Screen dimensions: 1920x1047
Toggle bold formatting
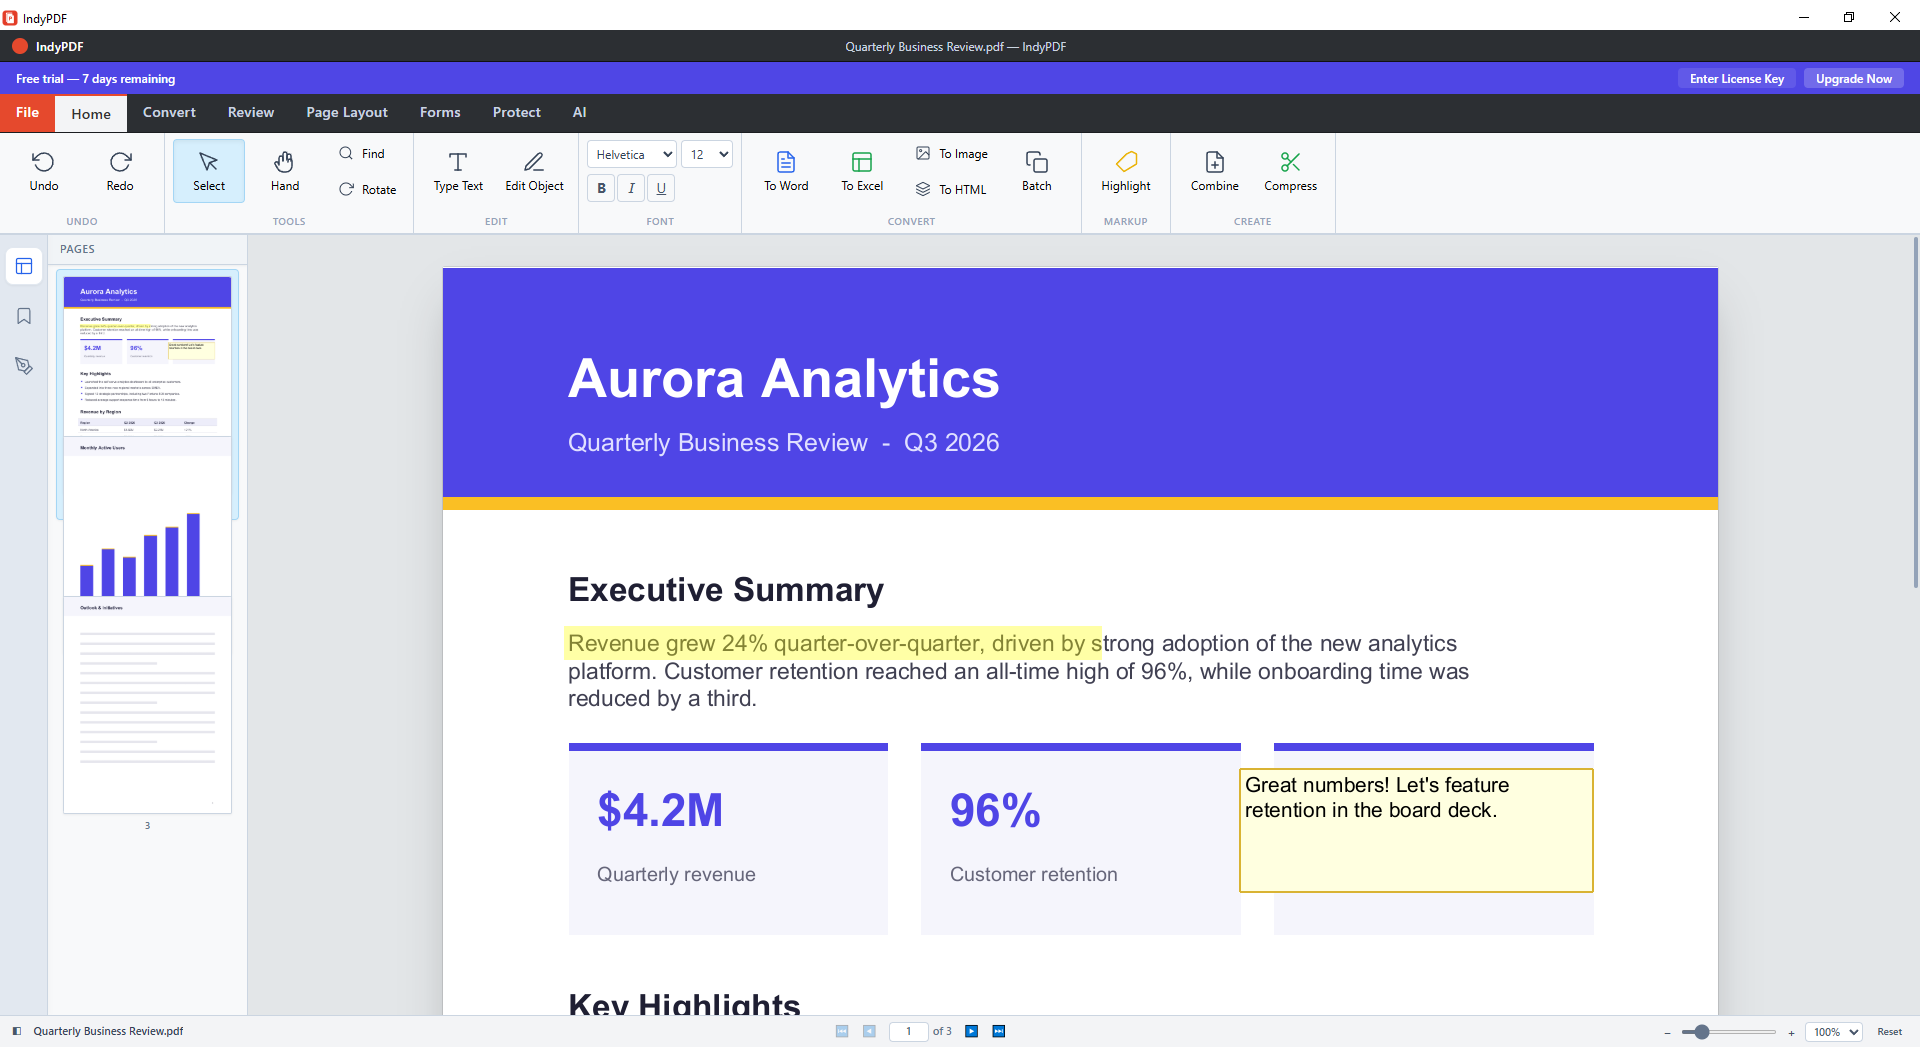tap(601, 188)
